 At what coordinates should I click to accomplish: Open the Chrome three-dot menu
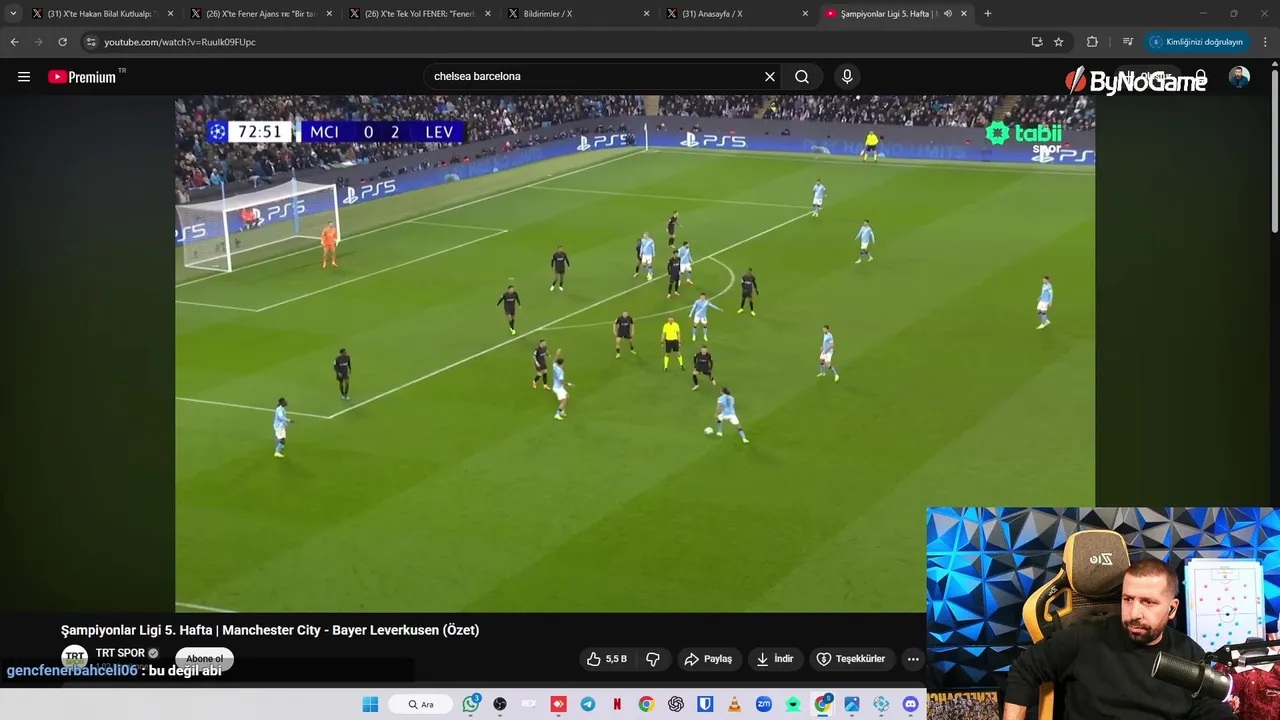coord(1266,42)
